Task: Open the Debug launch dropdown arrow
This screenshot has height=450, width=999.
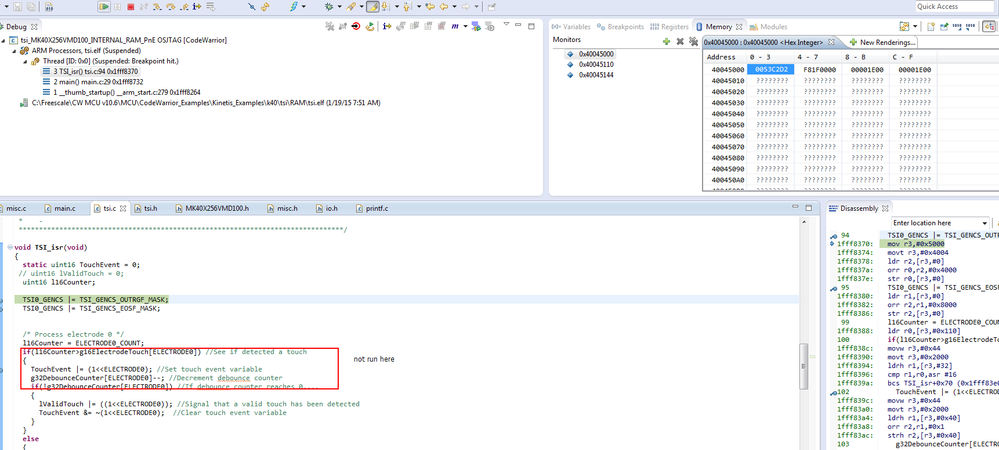Action: [340, 6]
